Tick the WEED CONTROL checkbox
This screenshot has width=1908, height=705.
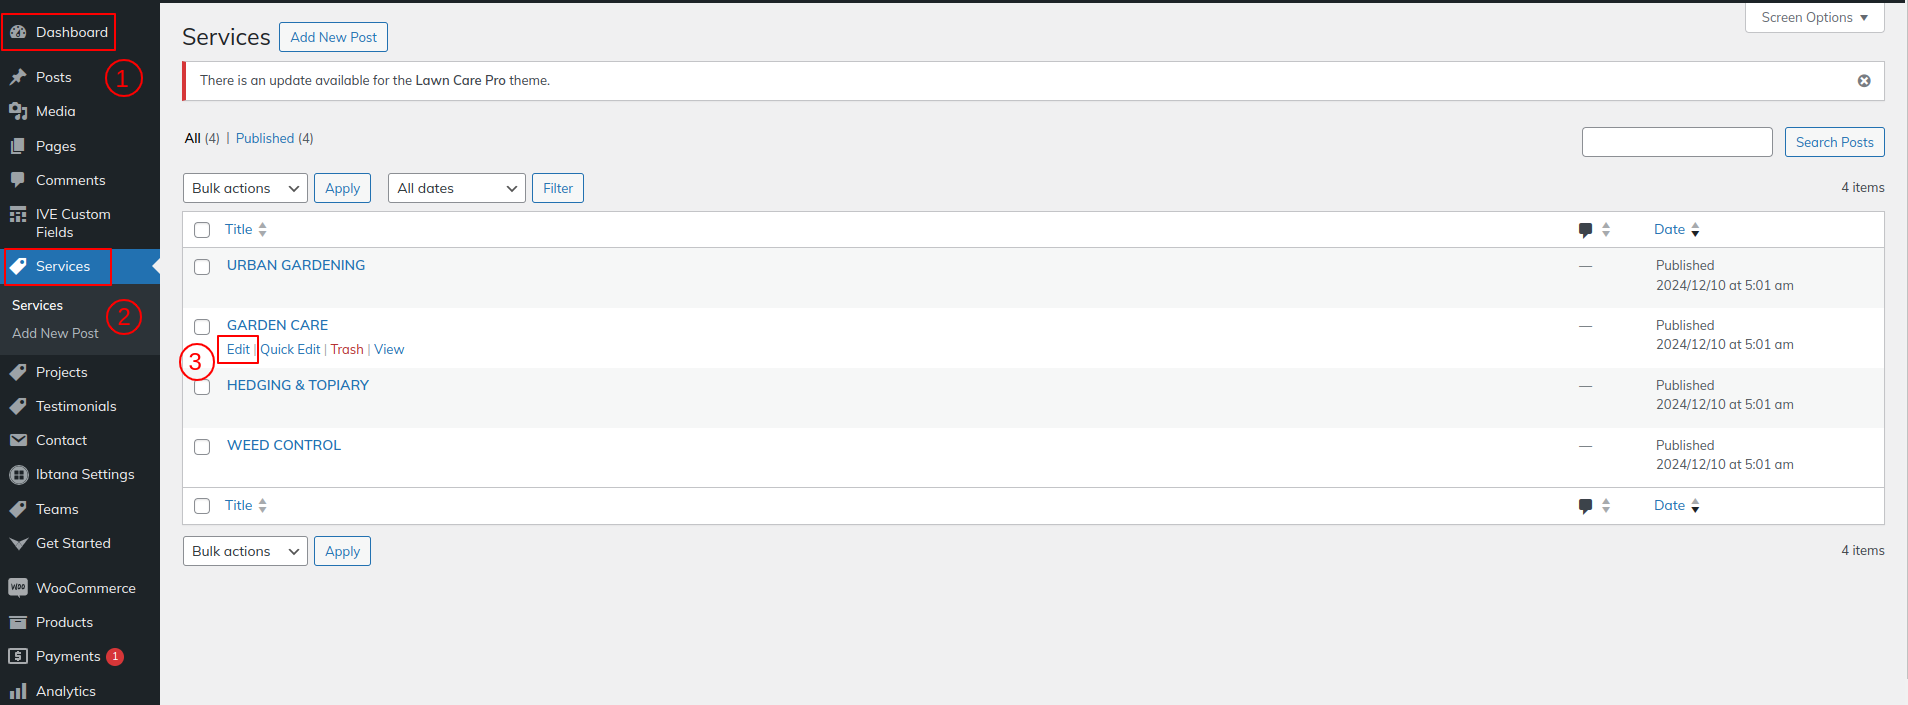[202, 447]
